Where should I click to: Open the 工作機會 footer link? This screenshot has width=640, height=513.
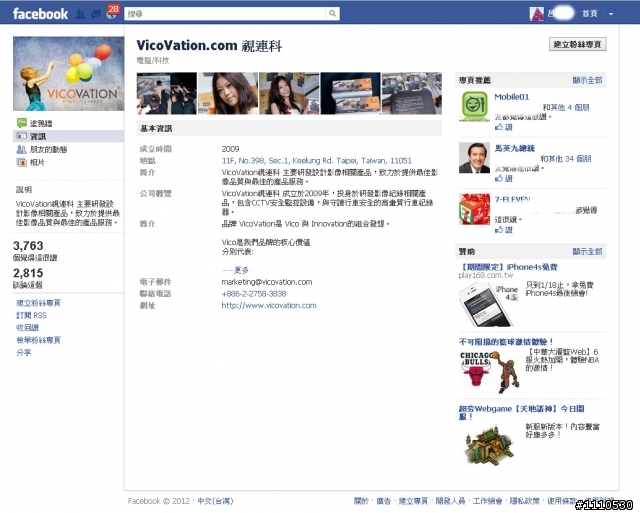pos(487,501)
